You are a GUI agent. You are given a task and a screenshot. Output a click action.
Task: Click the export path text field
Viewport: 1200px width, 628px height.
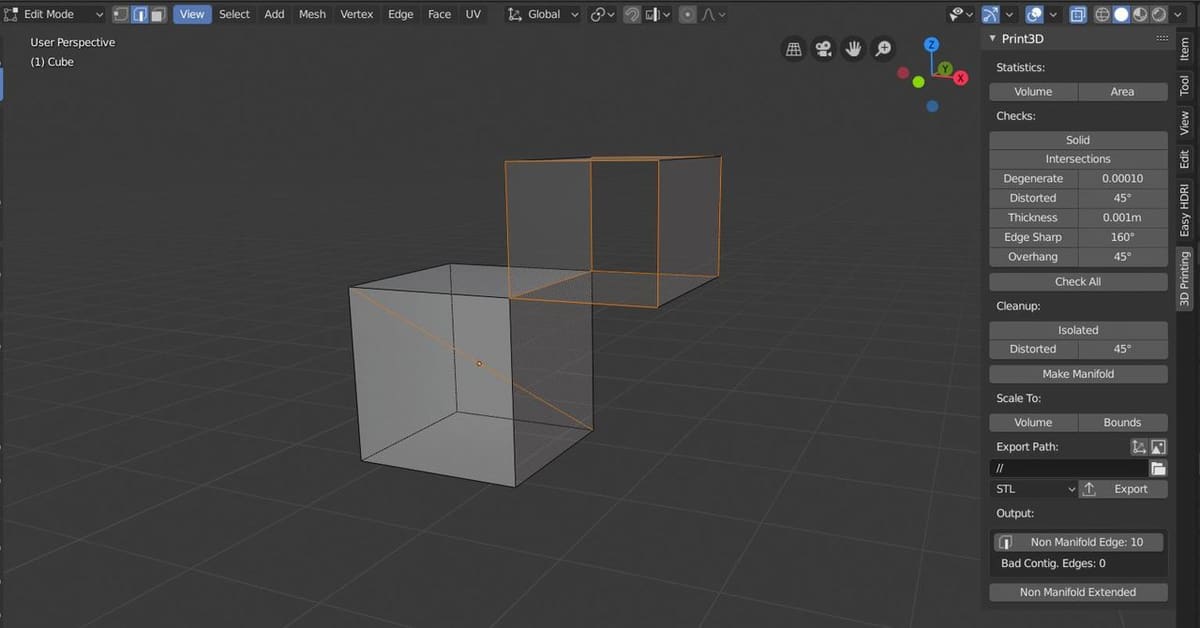(x=1069, y=468)
